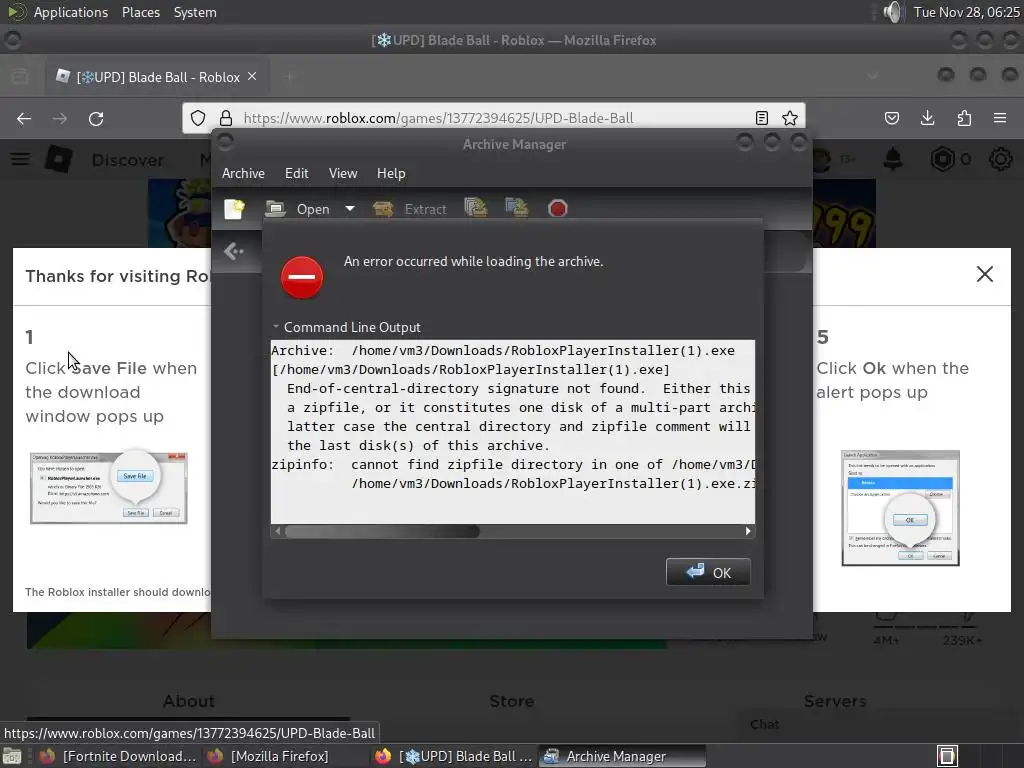Close Roblox download instructions popup

click(985, 274)
